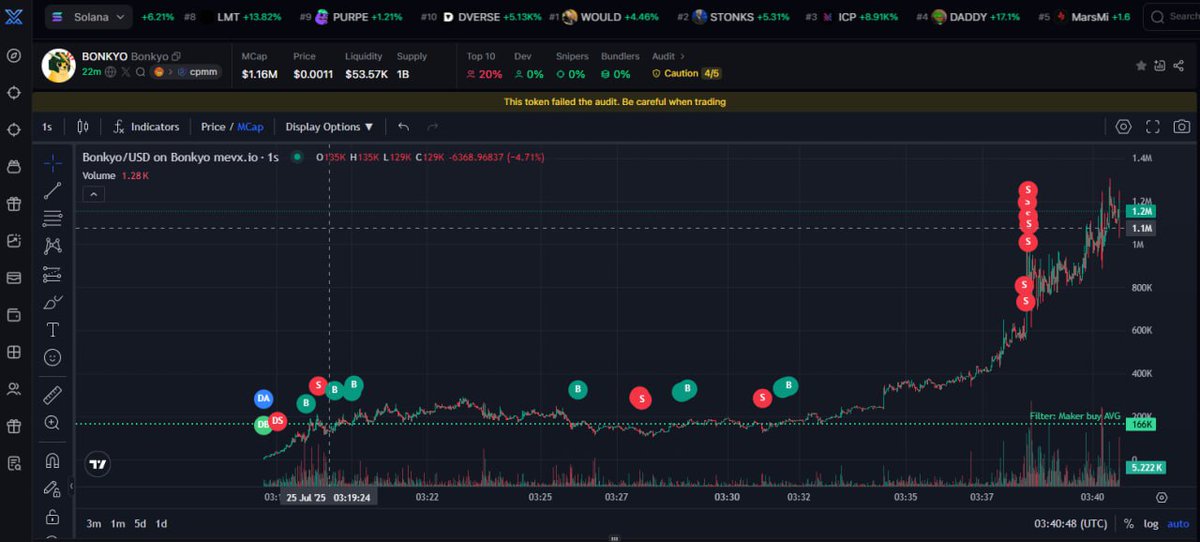Toggle log scale mode
The height and width of the screenshot is (542, 1200).
click(x=1151, y=524)
